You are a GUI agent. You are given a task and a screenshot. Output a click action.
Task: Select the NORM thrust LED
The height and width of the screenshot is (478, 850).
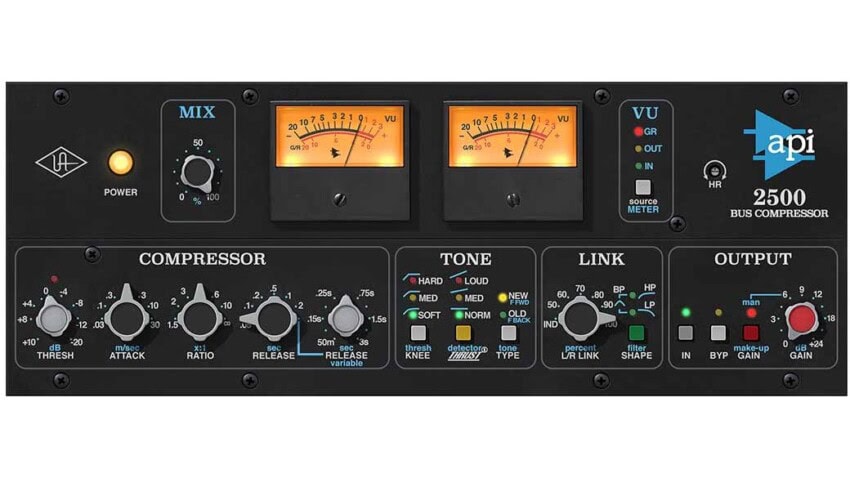[x=459, y=315]
